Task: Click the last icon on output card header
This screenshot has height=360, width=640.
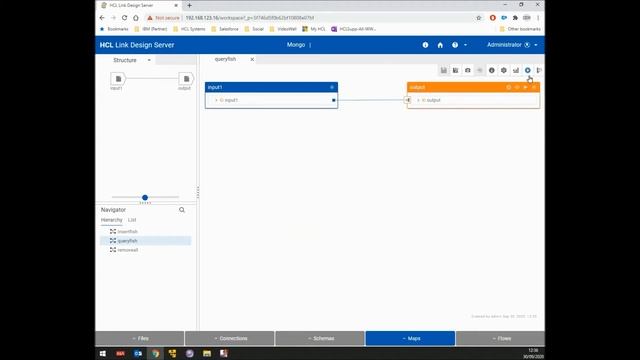Action: [534, 87]
